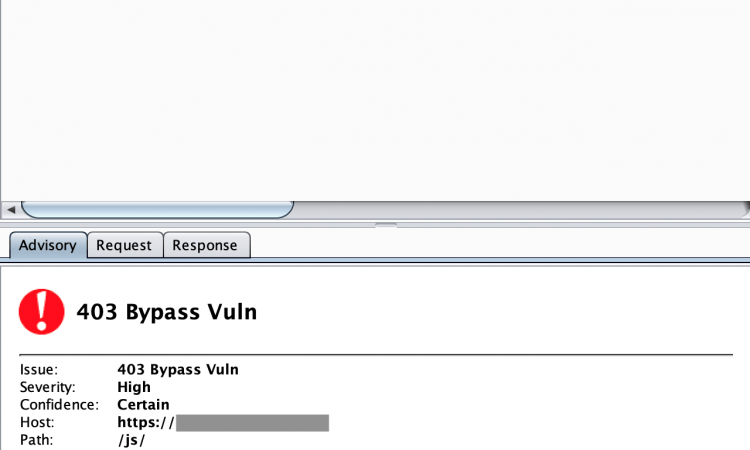Click inside the empty upper issues panel
Image resolution: width=750 pixels, height=450 pixels.
click(x=375, y=100)
